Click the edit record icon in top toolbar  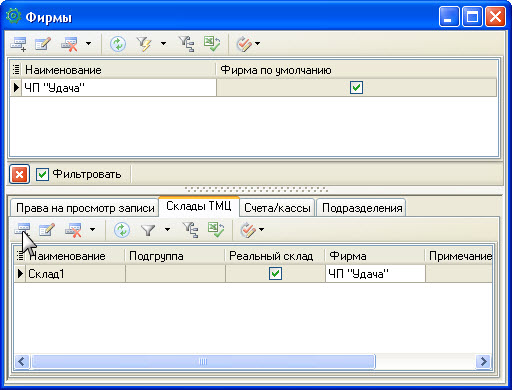43,44
